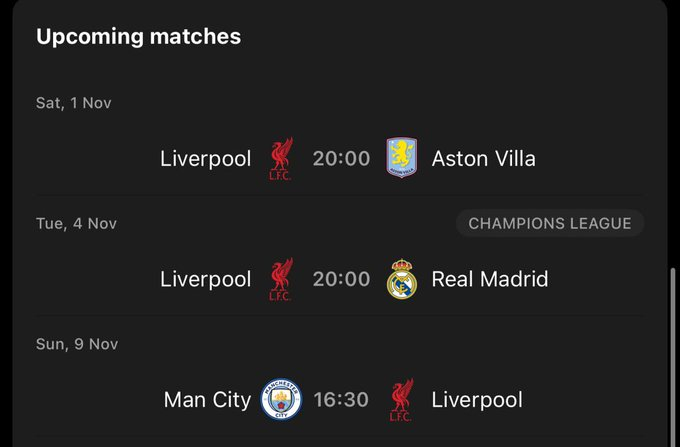Select Liverpool name in the Saturday match

[205, 159]
